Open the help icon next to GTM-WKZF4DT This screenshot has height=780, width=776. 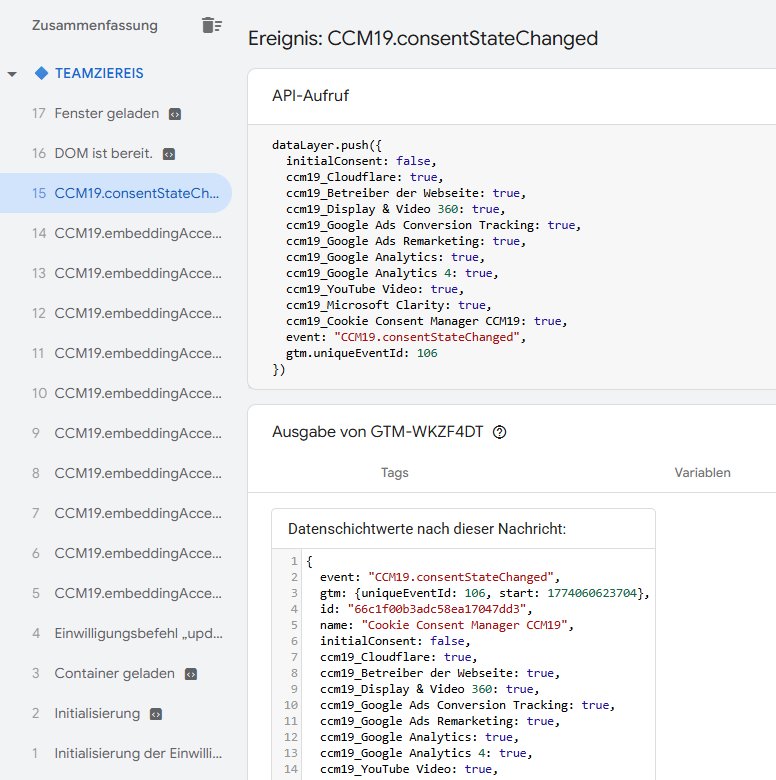tap(499, 432)
